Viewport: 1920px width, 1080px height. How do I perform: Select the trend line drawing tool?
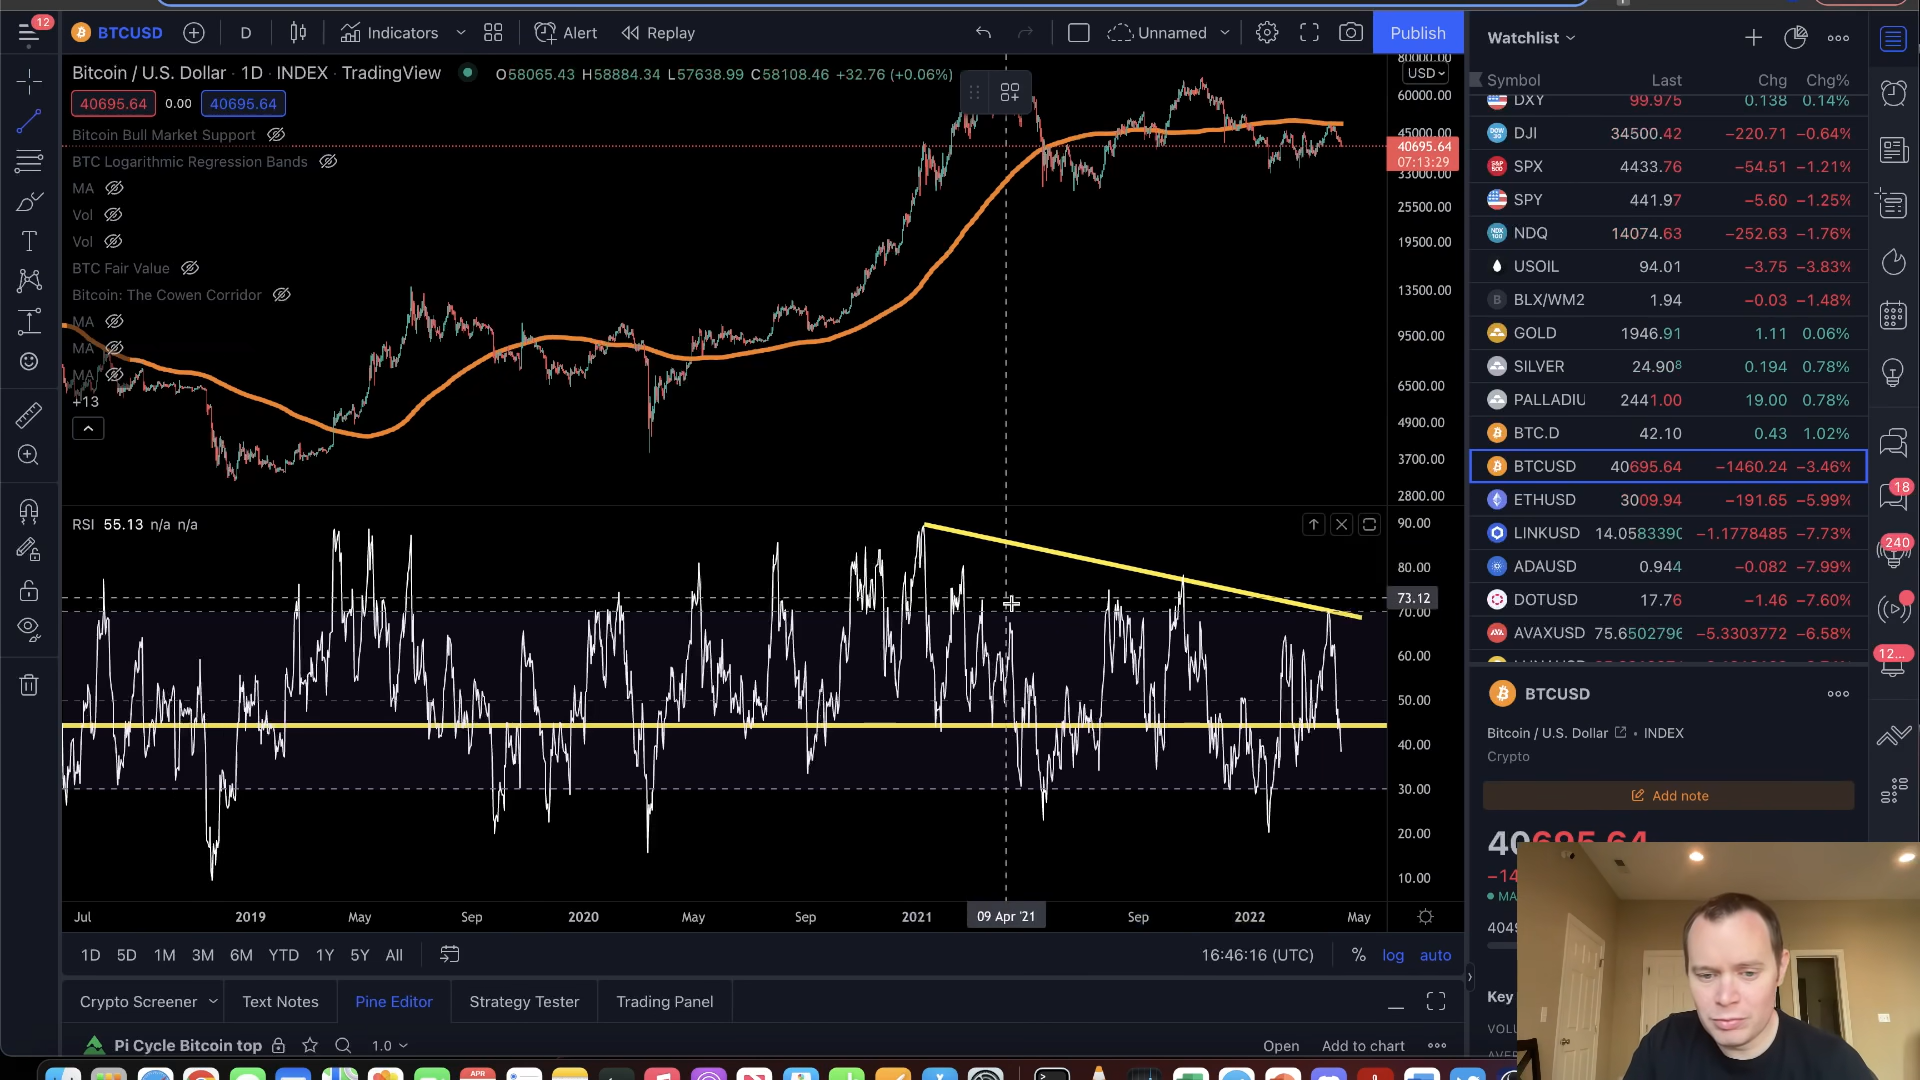pyautogui.click(x=29, y=121)
